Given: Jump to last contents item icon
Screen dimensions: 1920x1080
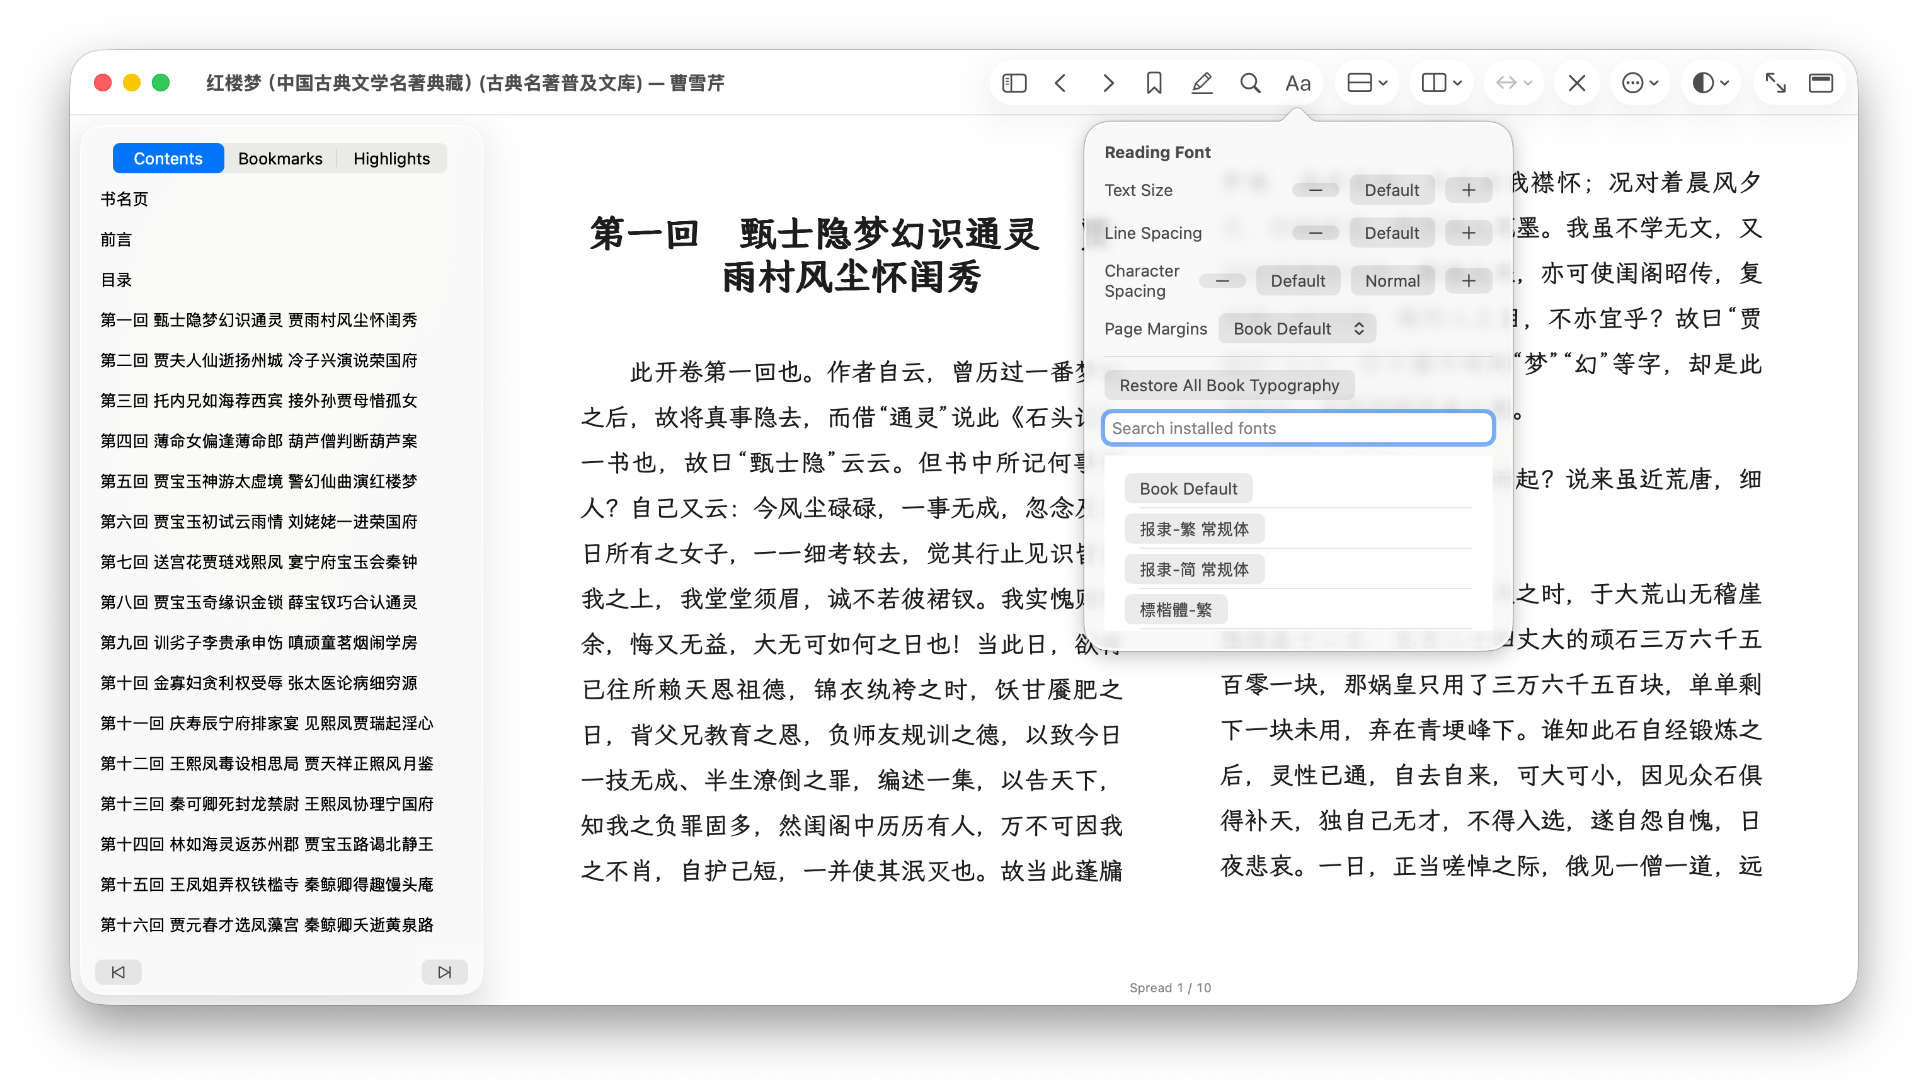Looking at the screenshot, I should (x=444, y=972).
